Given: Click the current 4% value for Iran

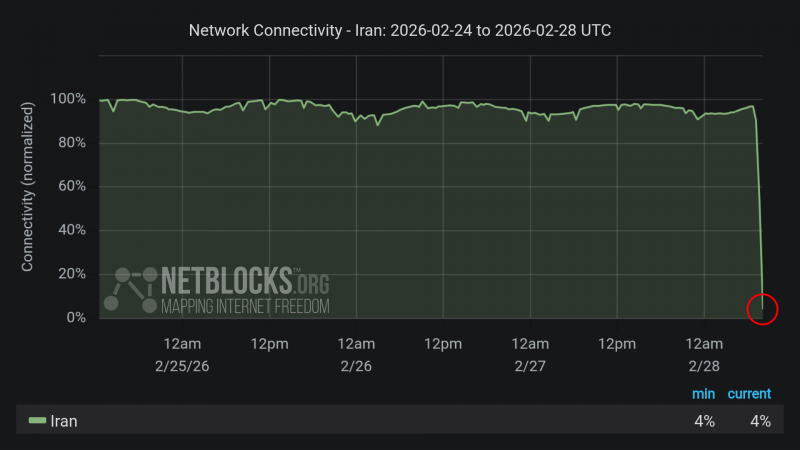Looking at the screenshot, I should point(760,421).
